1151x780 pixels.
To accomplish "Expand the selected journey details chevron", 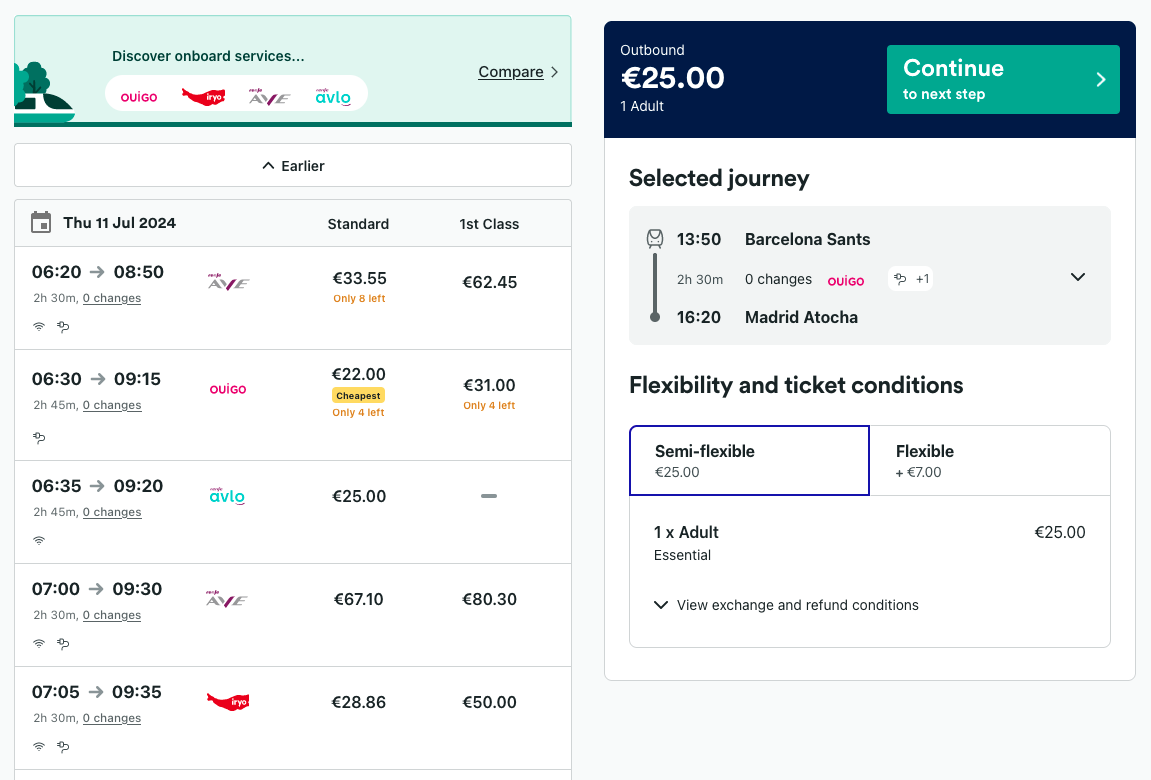I will [x=1078, y=277].
